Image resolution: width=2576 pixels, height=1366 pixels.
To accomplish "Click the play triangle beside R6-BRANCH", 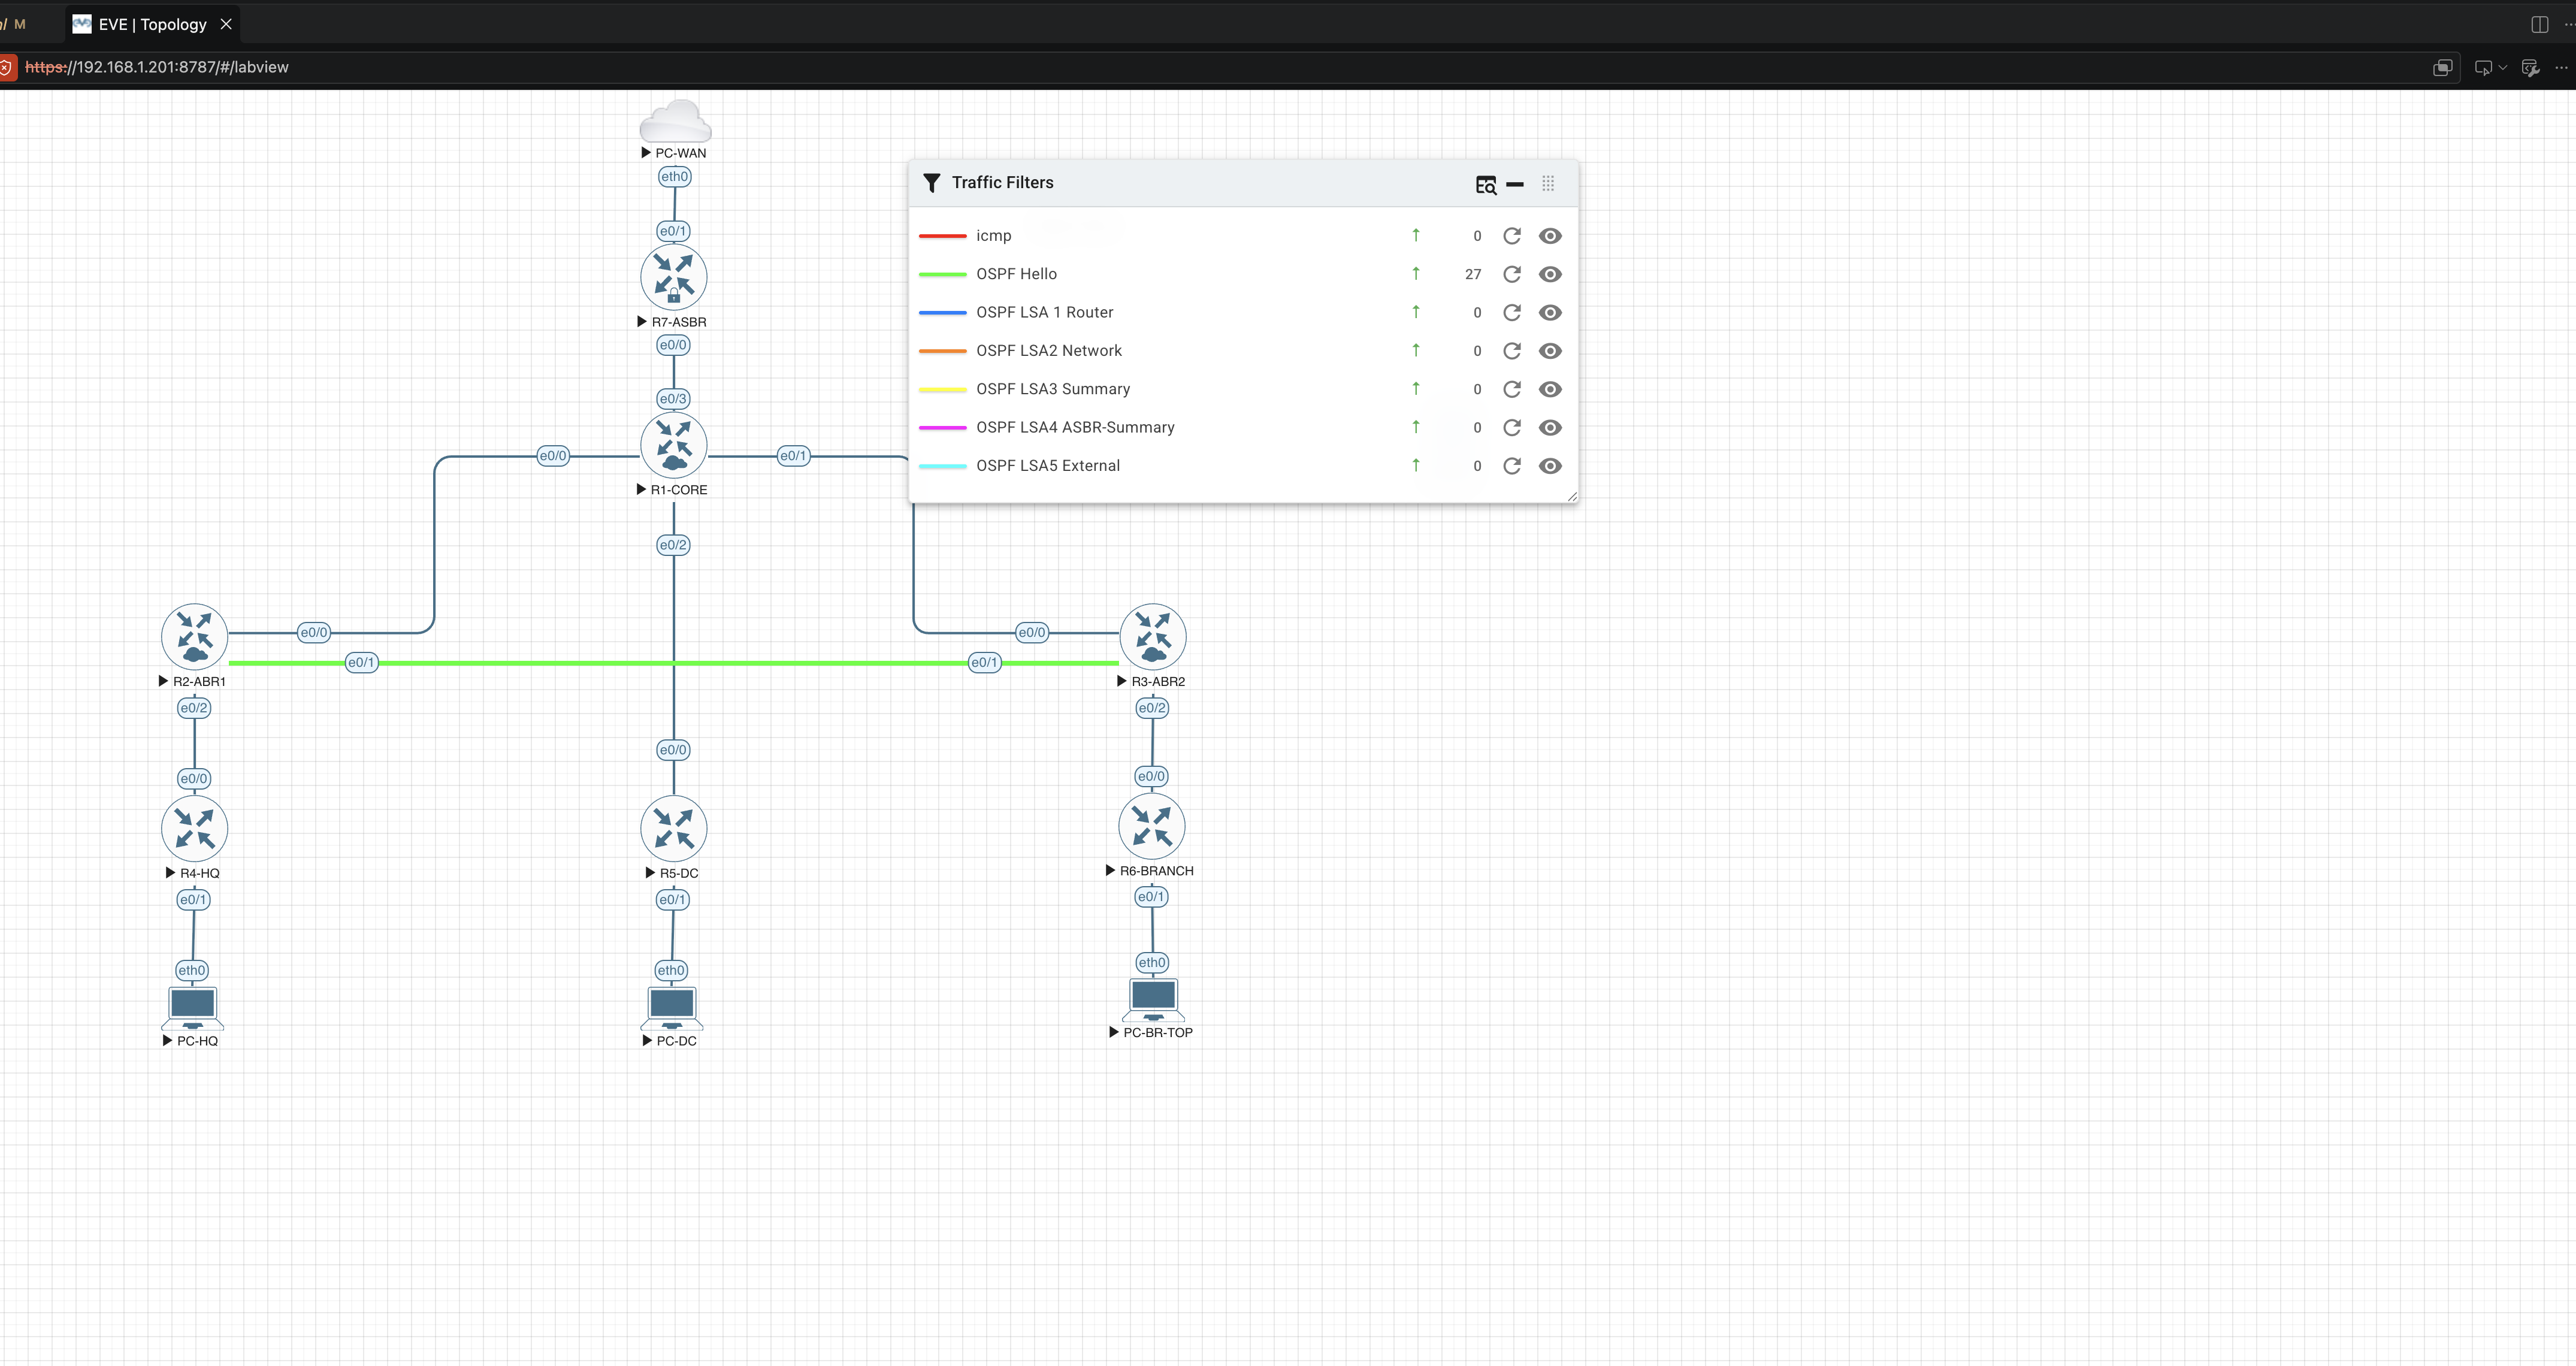I will coord(1110,871).
